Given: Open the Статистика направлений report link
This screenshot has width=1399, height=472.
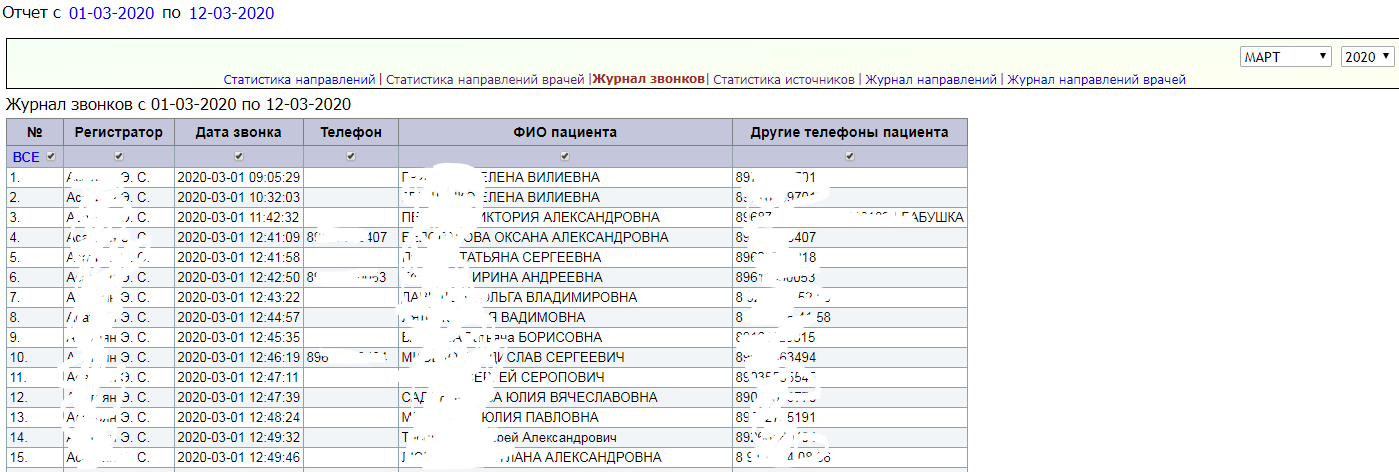Looking at the screenshot, I should pos(299,79).
